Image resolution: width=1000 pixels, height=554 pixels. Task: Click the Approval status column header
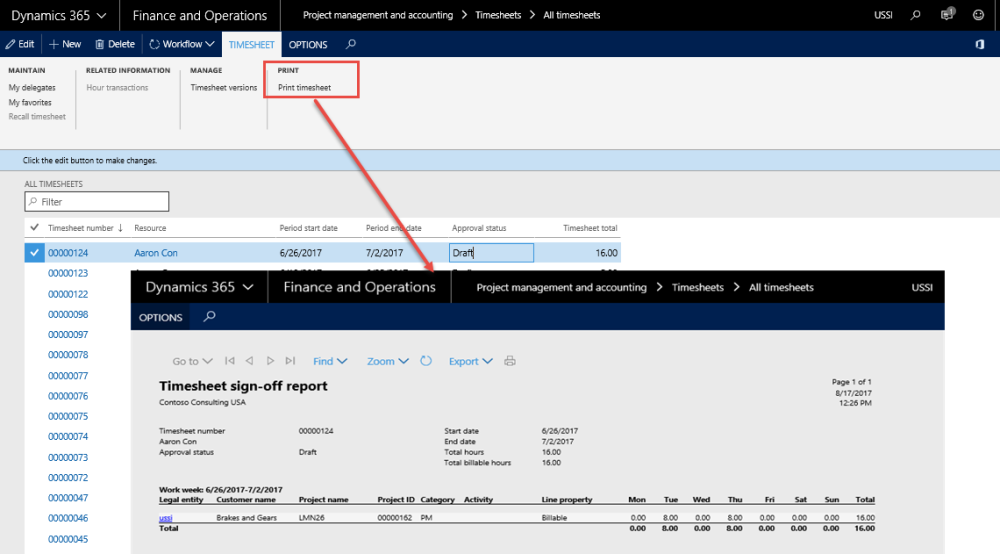coord(479,228)
